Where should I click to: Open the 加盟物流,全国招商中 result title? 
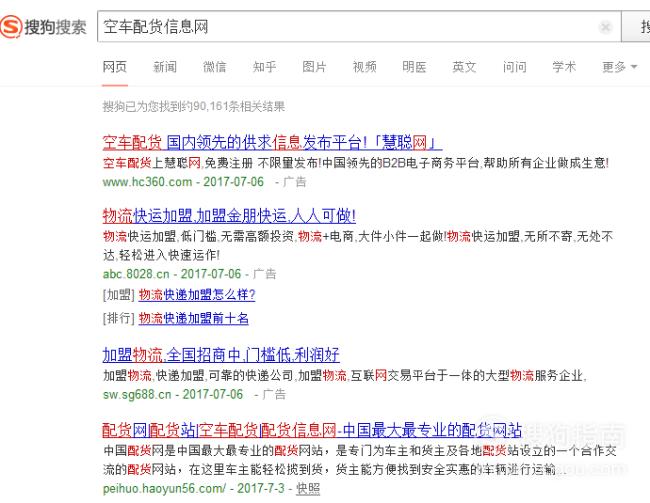221,355
